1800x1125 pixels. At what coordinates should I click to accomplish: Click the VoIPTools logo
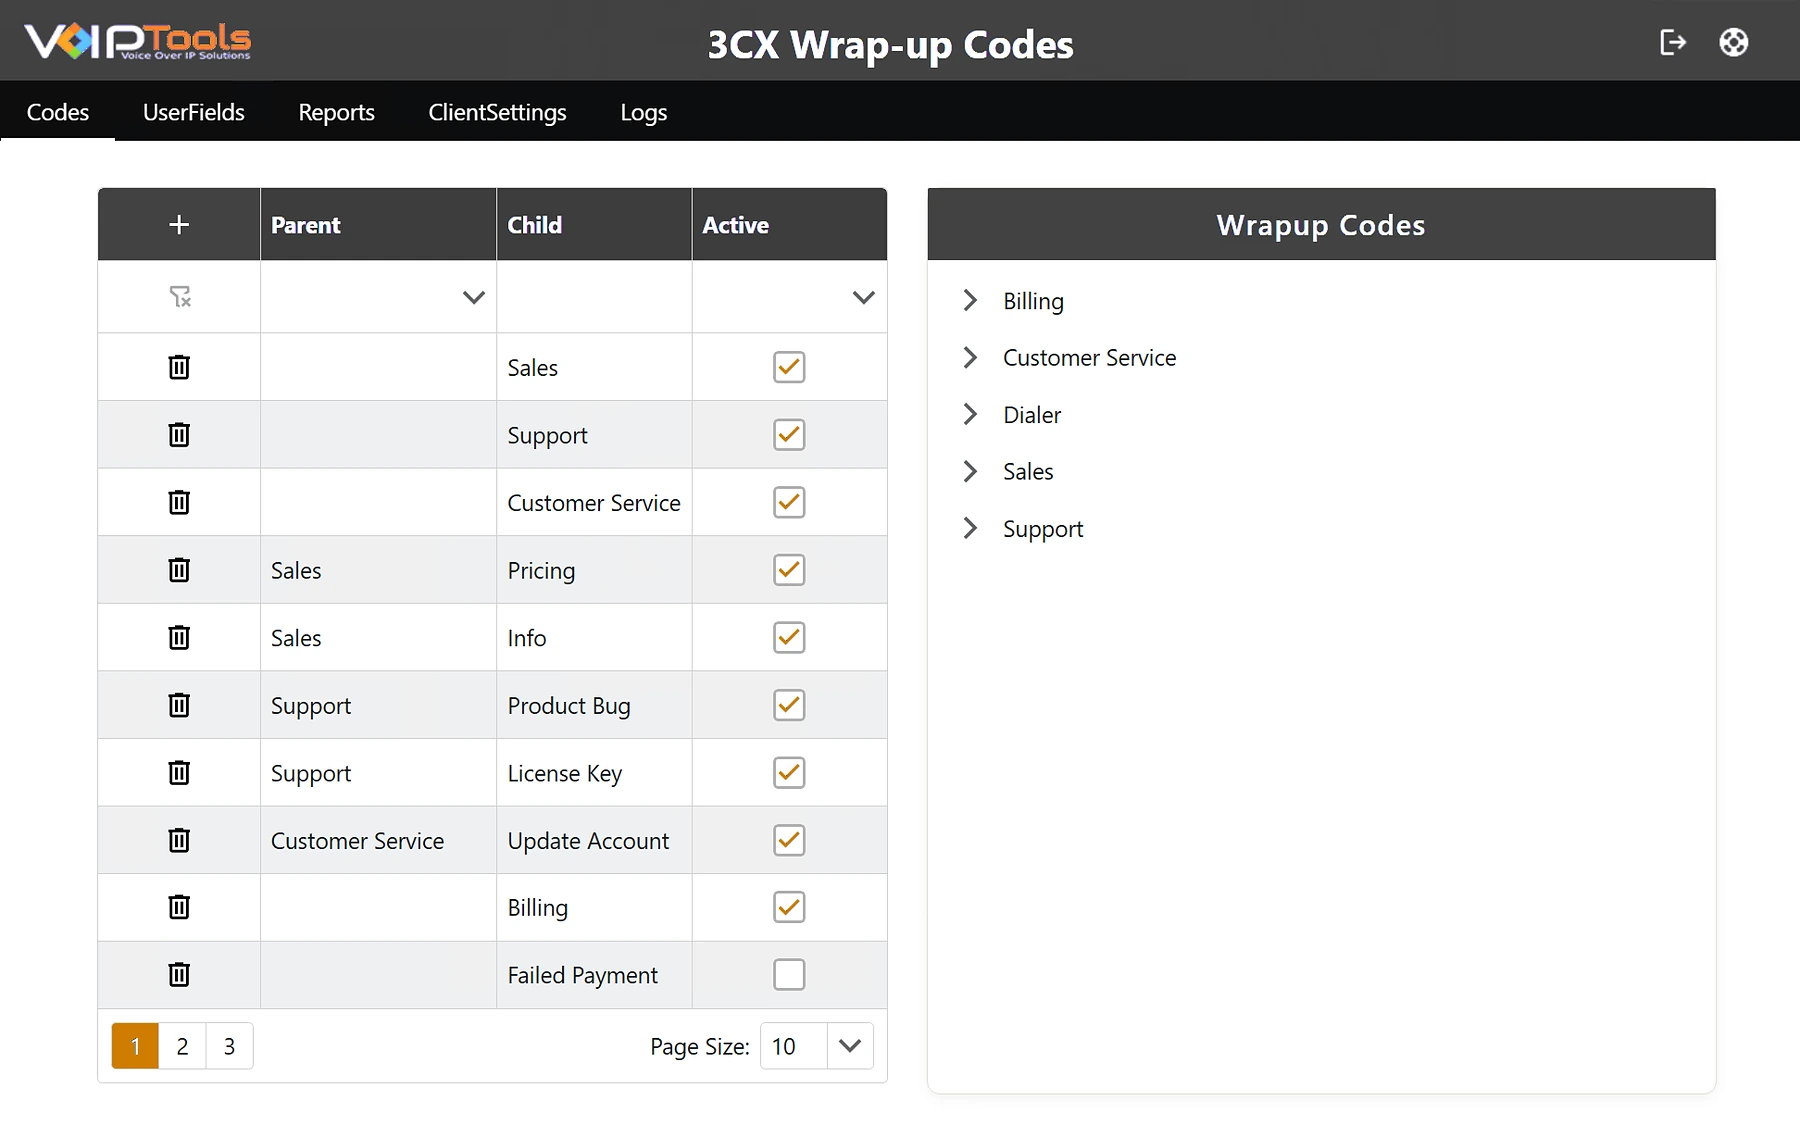click(x=138, y=41)
